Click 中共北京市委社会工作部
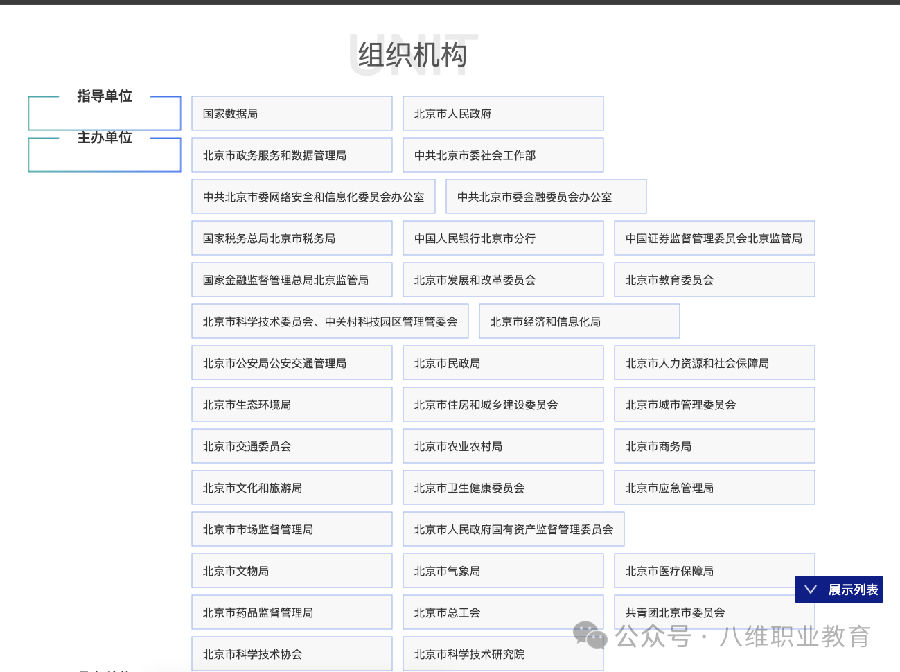900x672 pixels. pos(503,155)
